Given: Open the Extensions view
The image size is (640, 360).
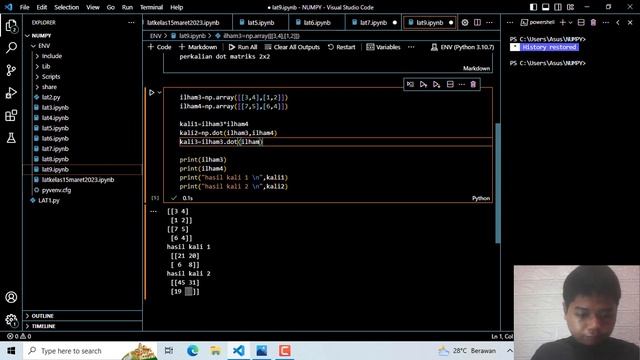Looking at the screenshot, I should pyautogui.click(x=11, y=116).
